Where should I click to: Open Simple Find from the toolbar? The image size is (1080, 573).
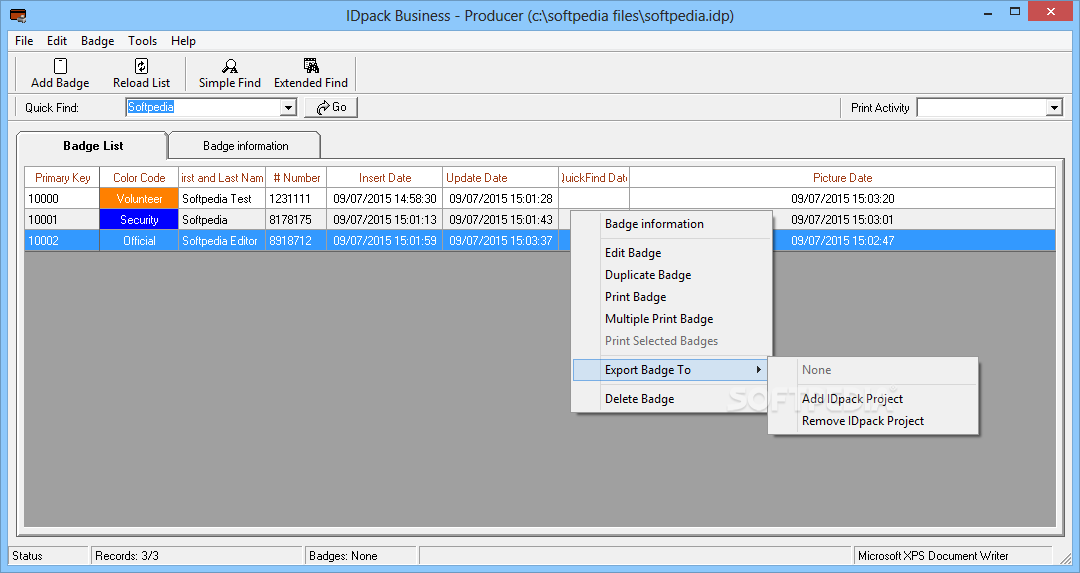pyautogui.click(x=229, y=74)
